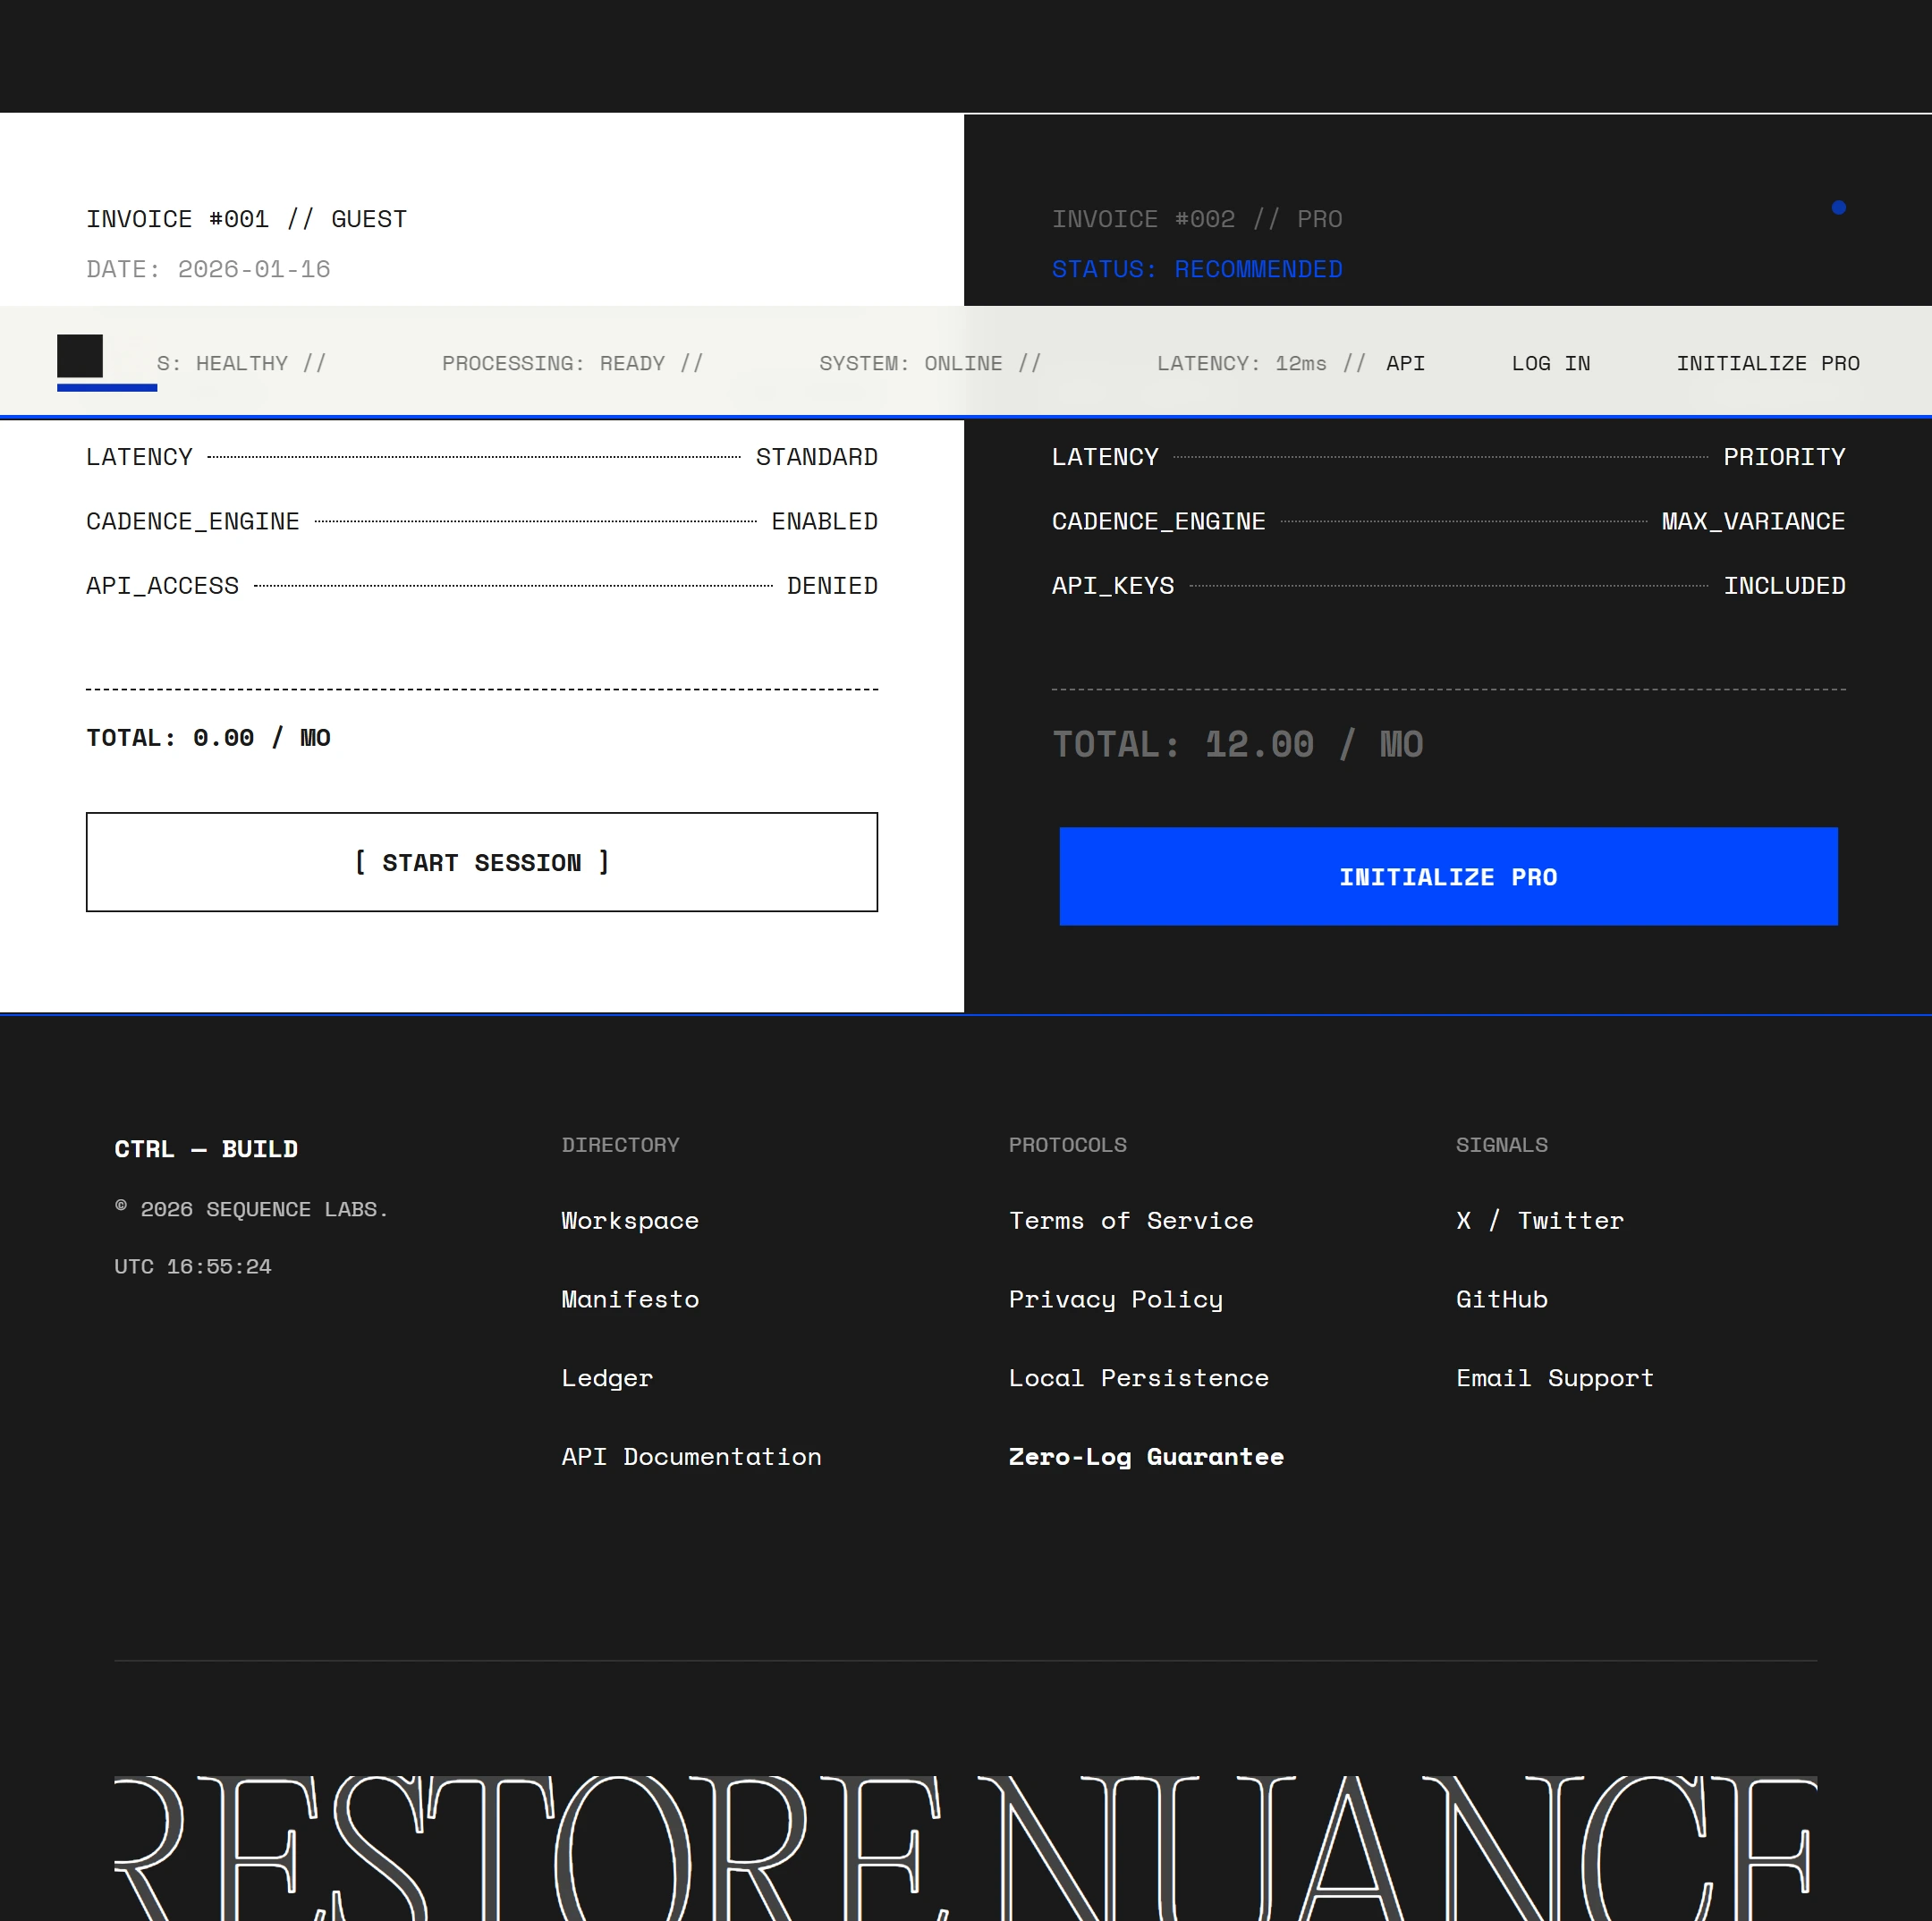Screen dimensions: 1932x1921
Task: Click the Zero-Log Guarantee link
Action: coord(1145,1457)
